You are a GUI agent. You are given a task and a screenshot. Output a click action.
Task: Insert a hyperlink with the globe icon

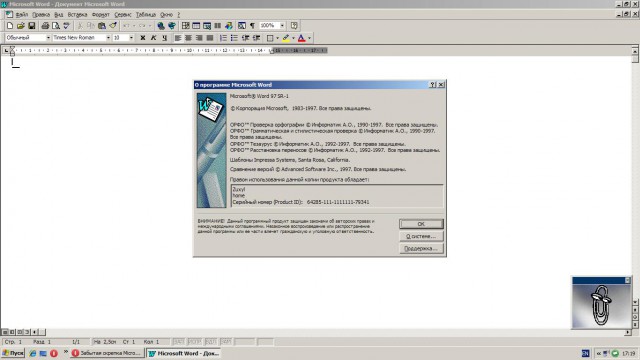point(161,26)
